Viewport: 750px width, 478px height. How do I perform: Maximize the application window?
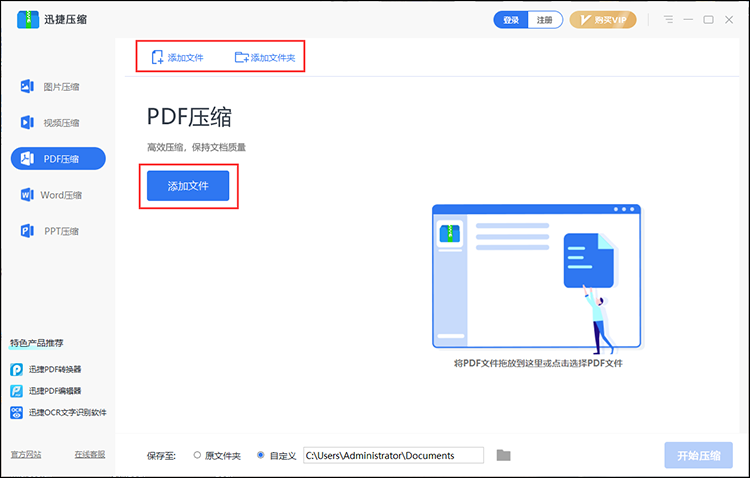pyautogui.click(x=708, y=20)
